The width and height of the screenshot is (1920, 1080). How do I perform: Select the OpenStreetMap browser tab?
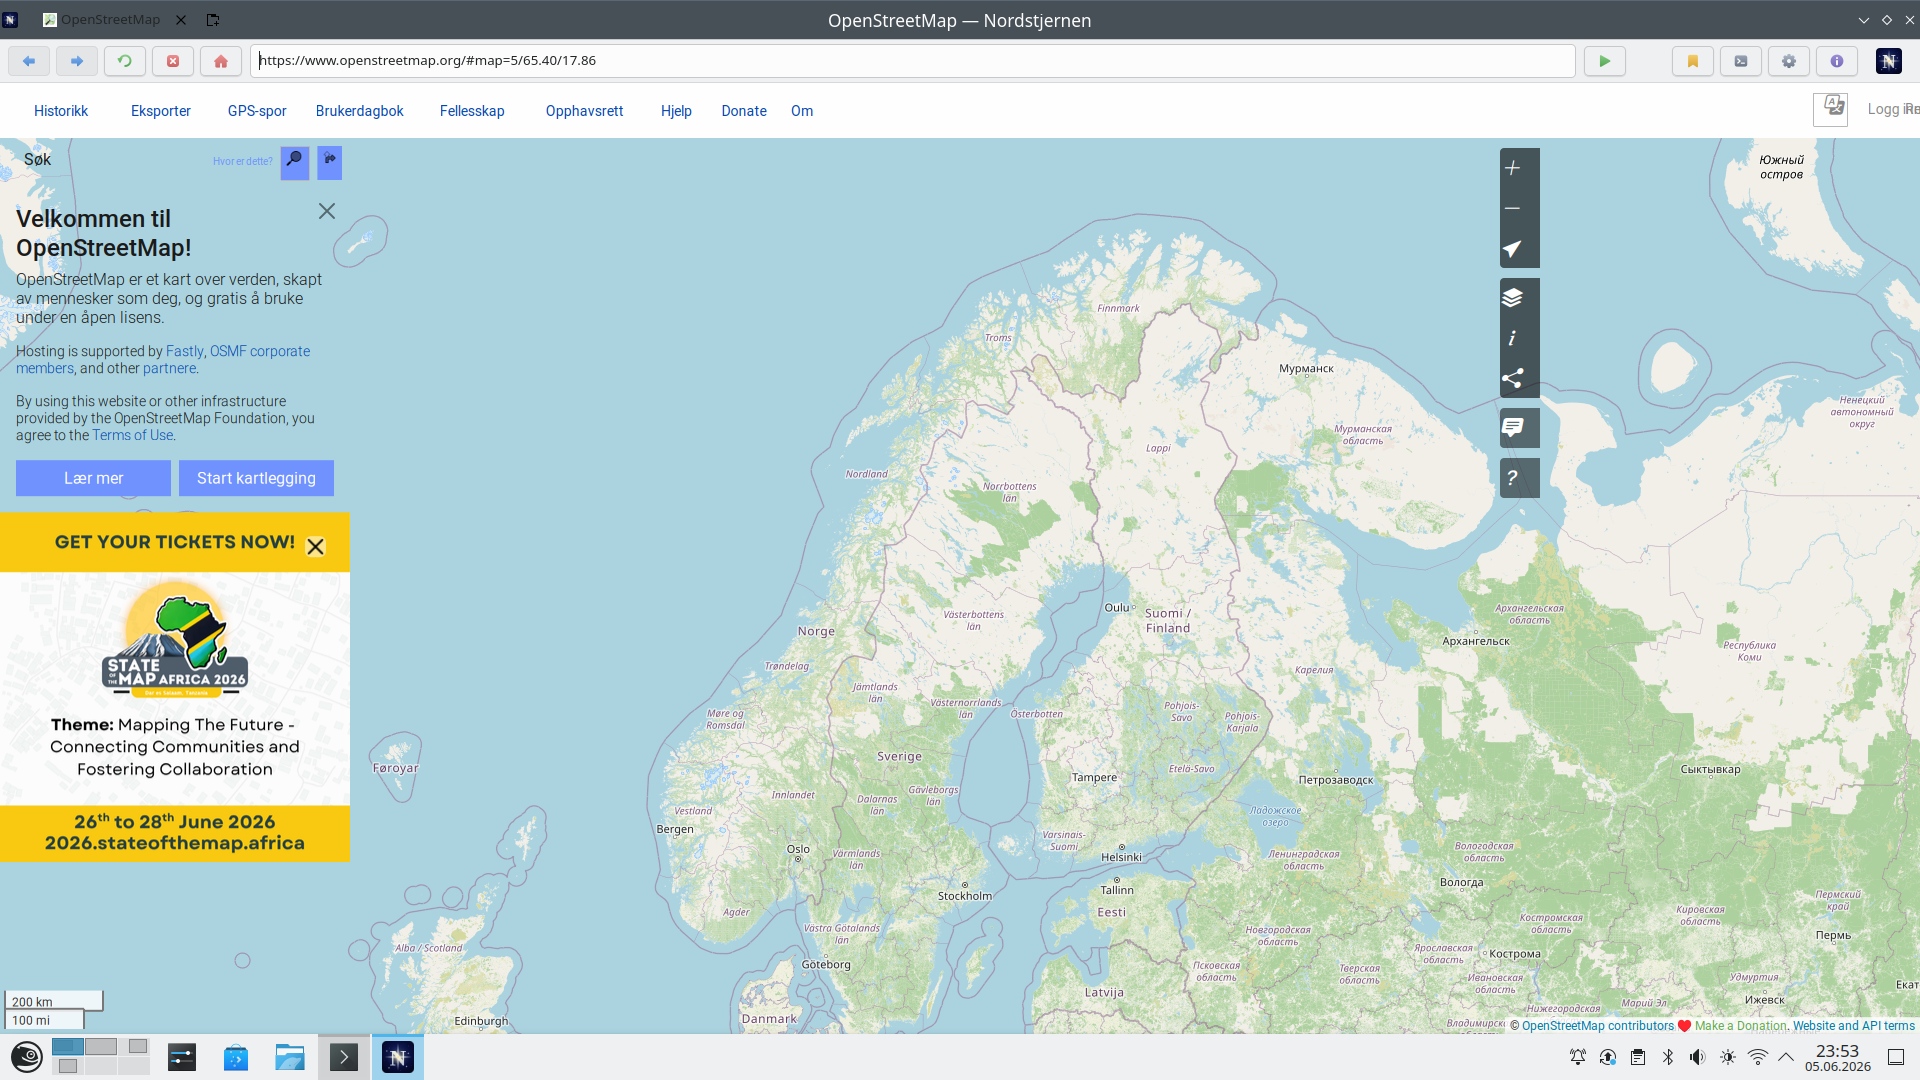click(110, 19)
